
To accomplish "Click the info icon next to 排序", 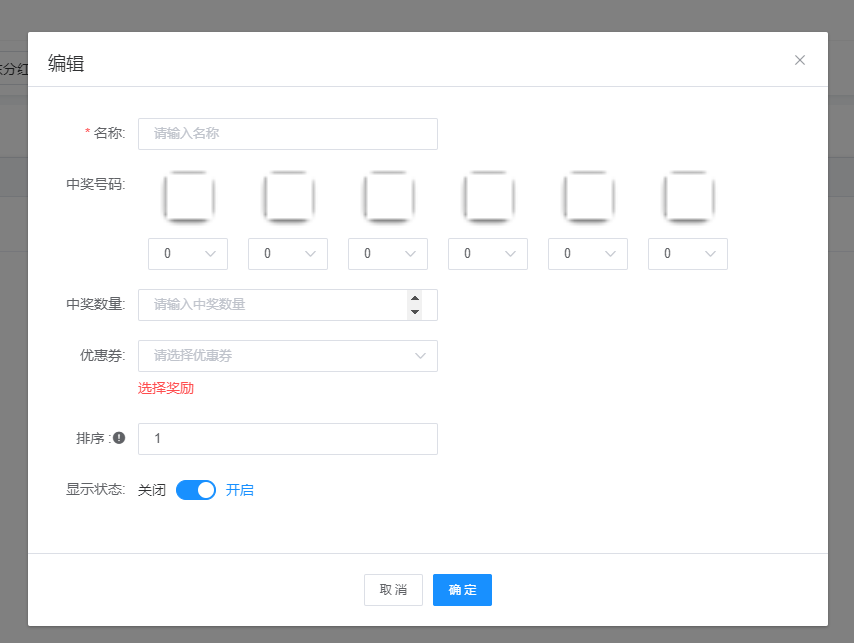I will pyautogui.click(x=119, y=438).
